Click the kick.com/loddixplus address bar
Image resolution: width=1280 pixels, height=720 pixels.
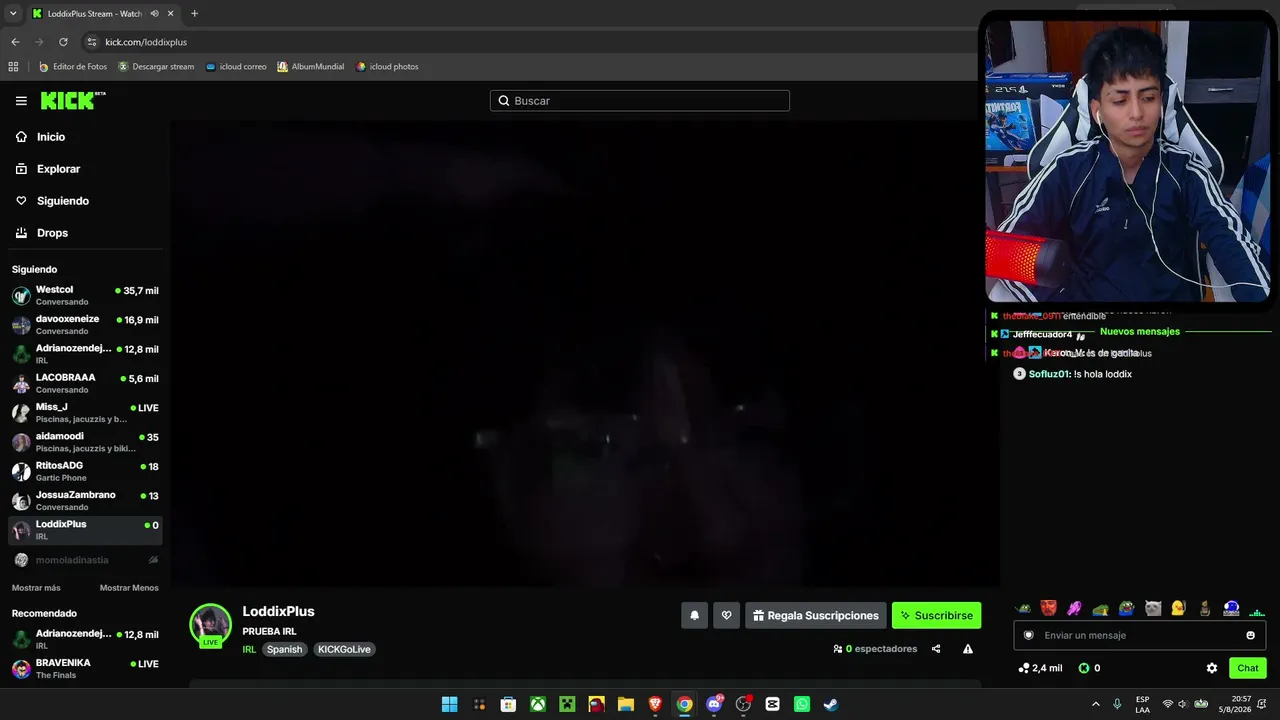tap(146, 42)
